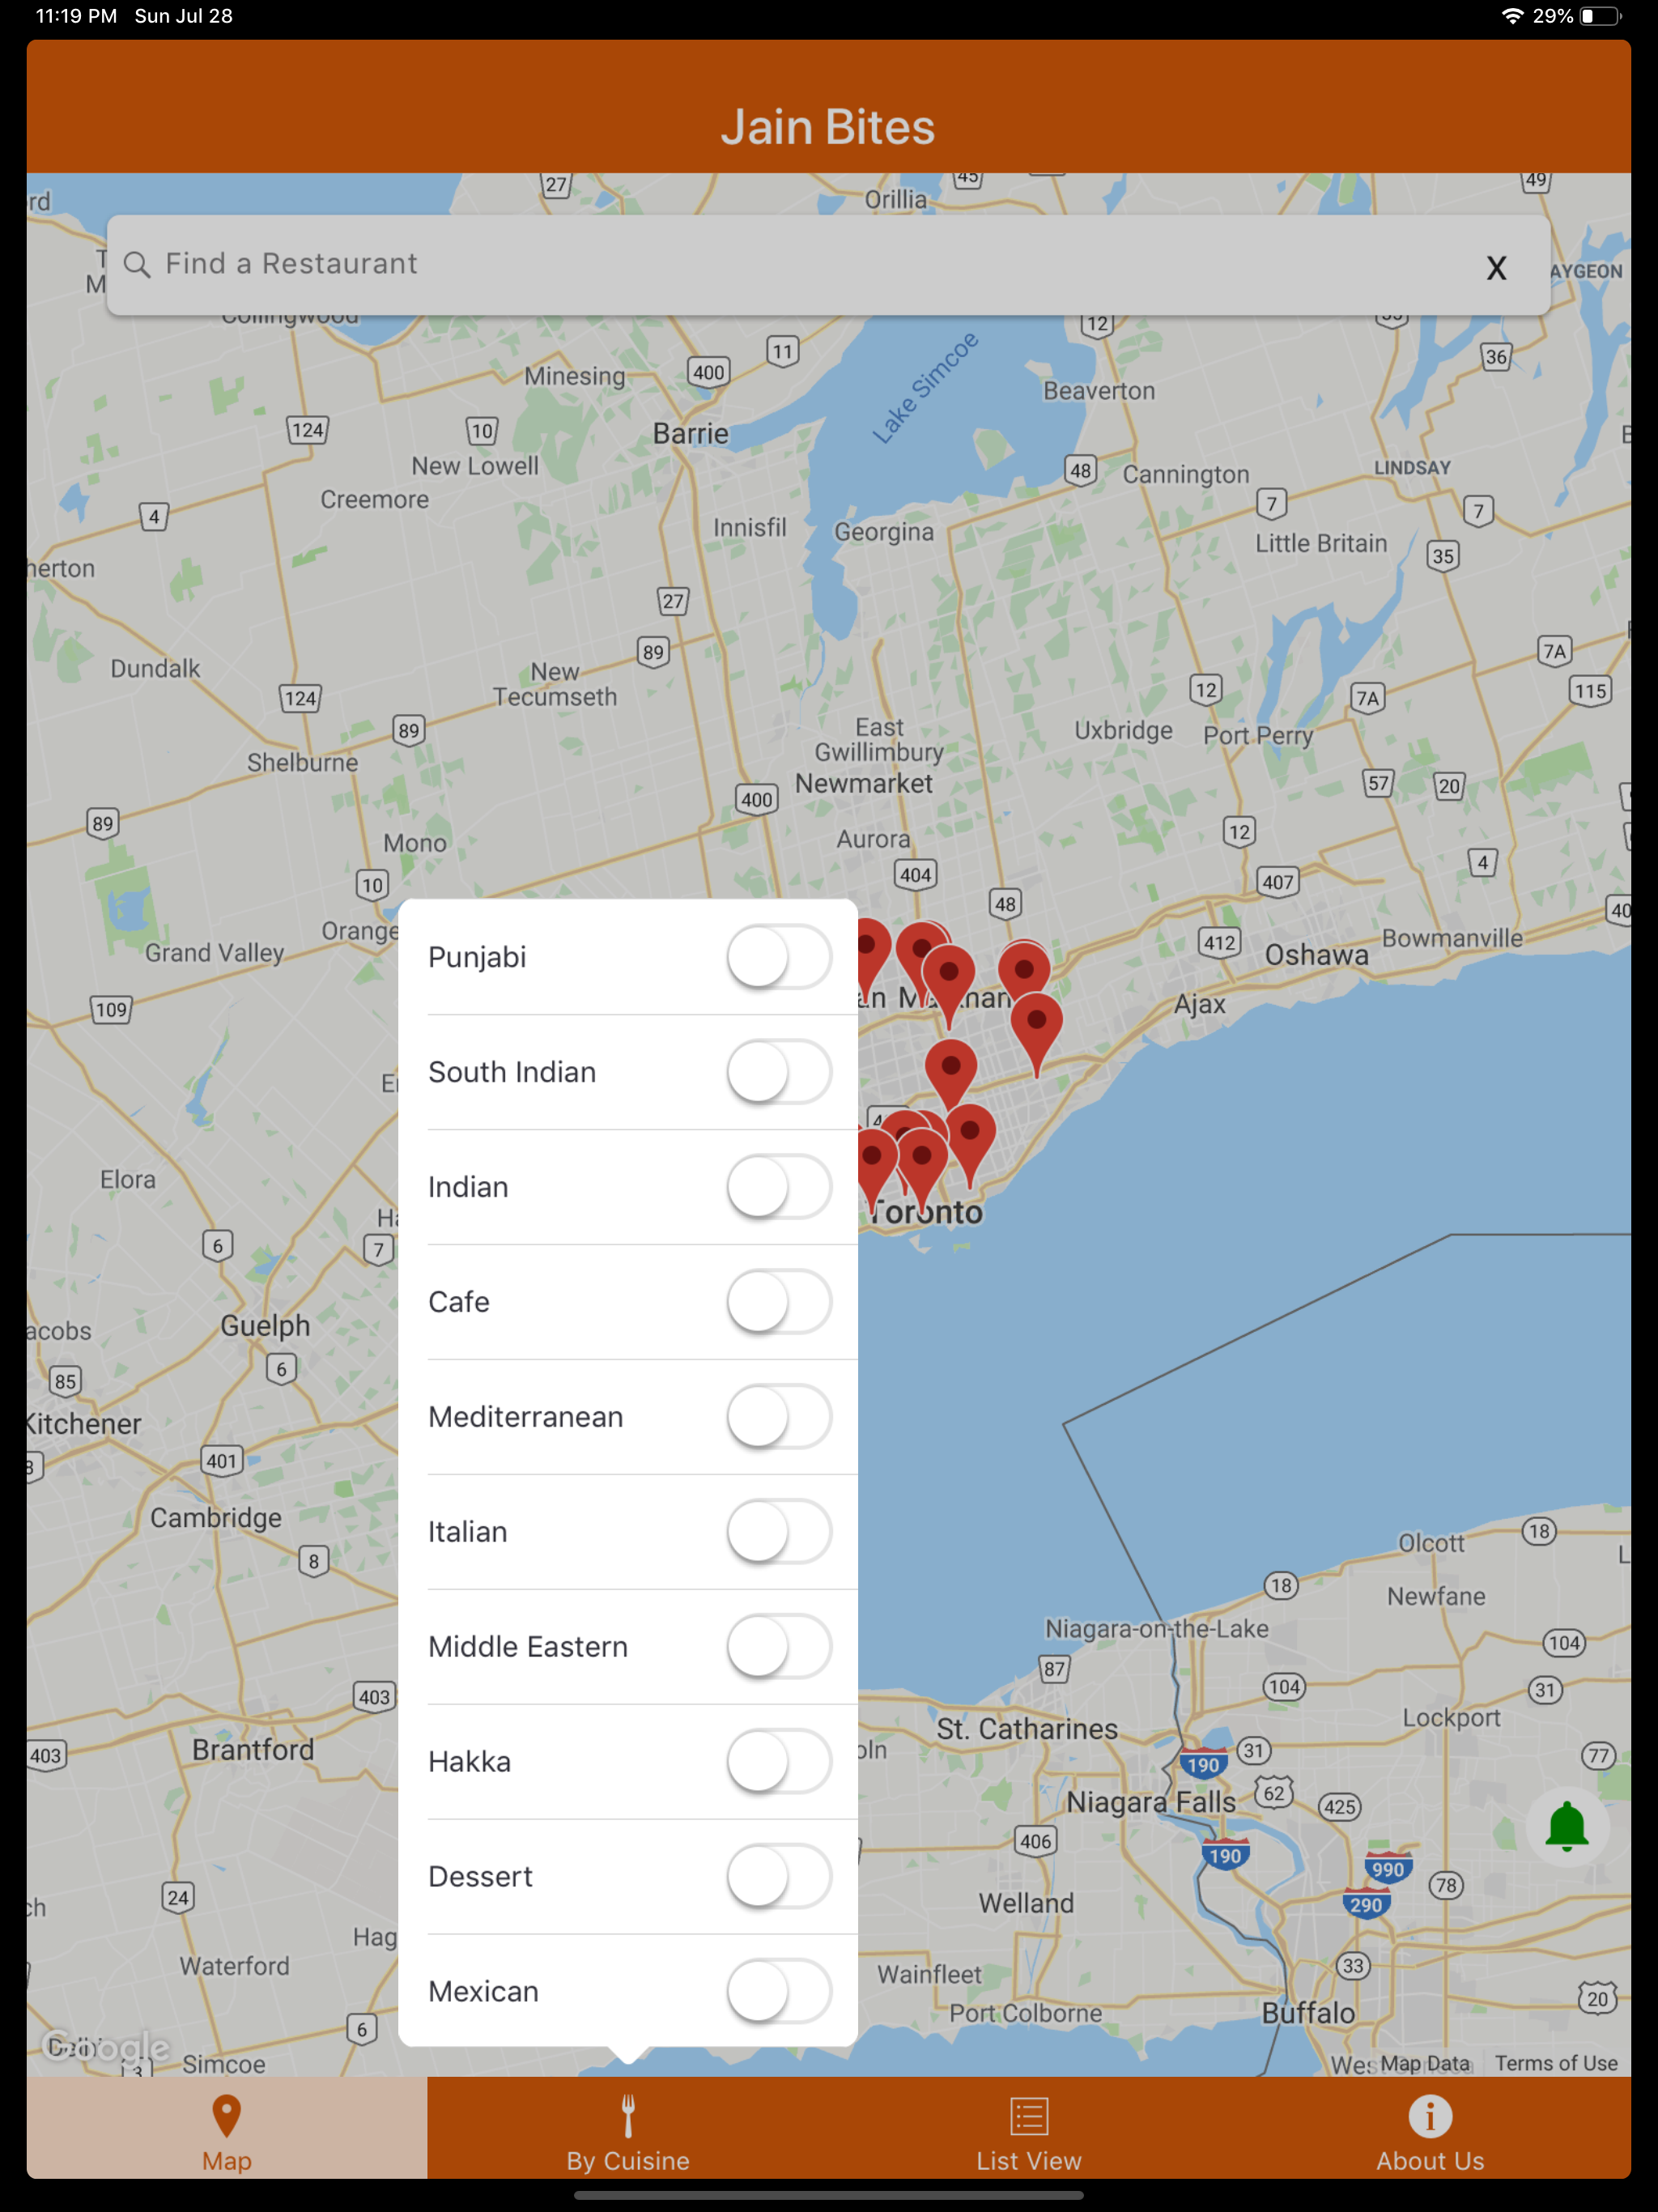Click the 'Brantford' map label
This screenshot has height=2212, width=1658.
(253, 1750)
